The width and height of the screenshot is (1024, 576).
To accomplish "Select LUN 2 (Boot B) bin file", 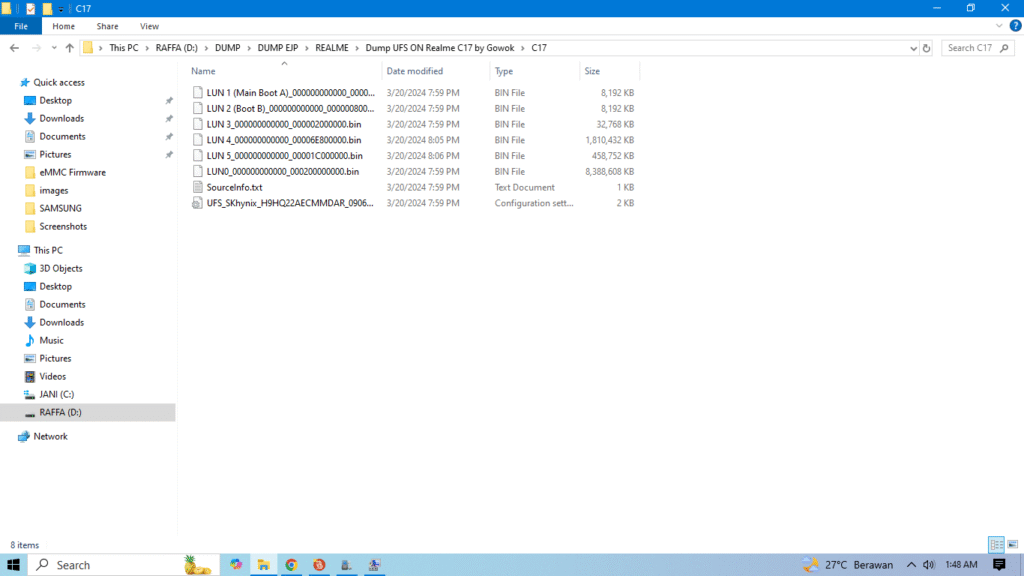I will click(290, 108).
